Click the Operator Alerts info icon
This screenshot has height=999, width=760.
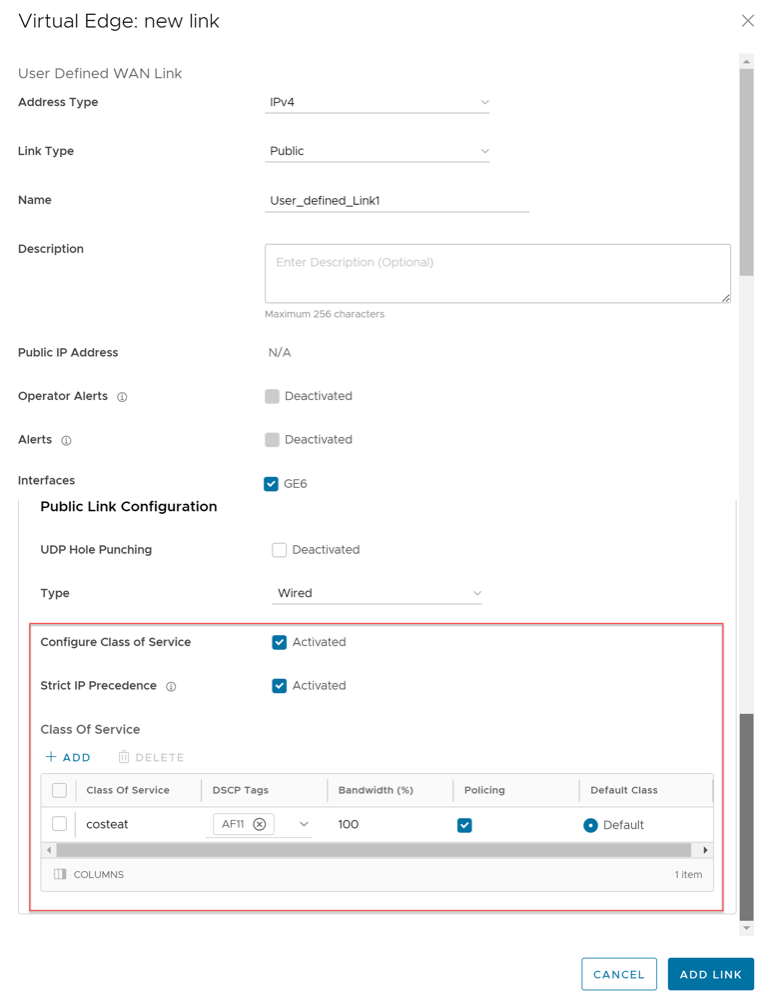pos(122,397)
